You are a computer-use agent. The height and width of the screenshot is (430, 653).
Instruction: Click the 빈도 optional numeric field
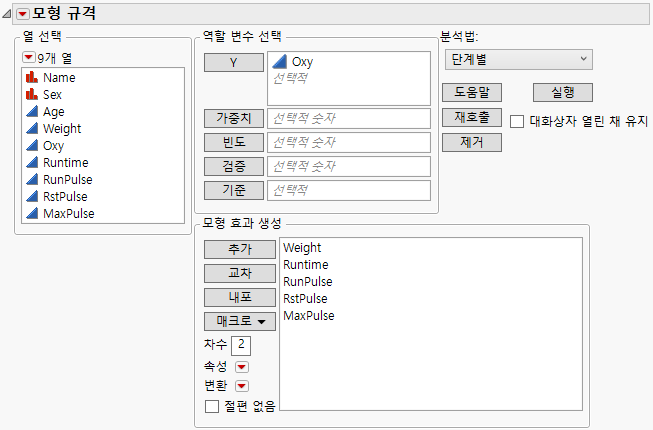pos(349,142)
